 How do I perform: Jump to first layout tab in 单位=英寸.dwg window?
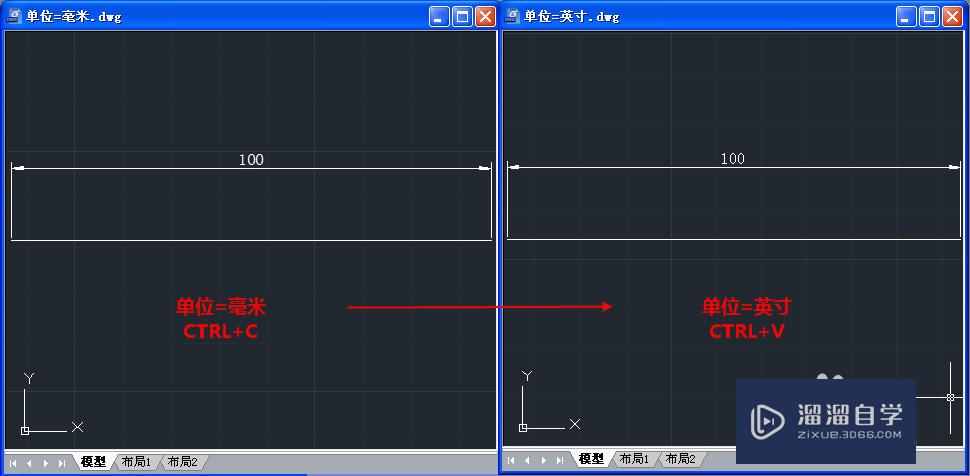click(x=511, y=461)
